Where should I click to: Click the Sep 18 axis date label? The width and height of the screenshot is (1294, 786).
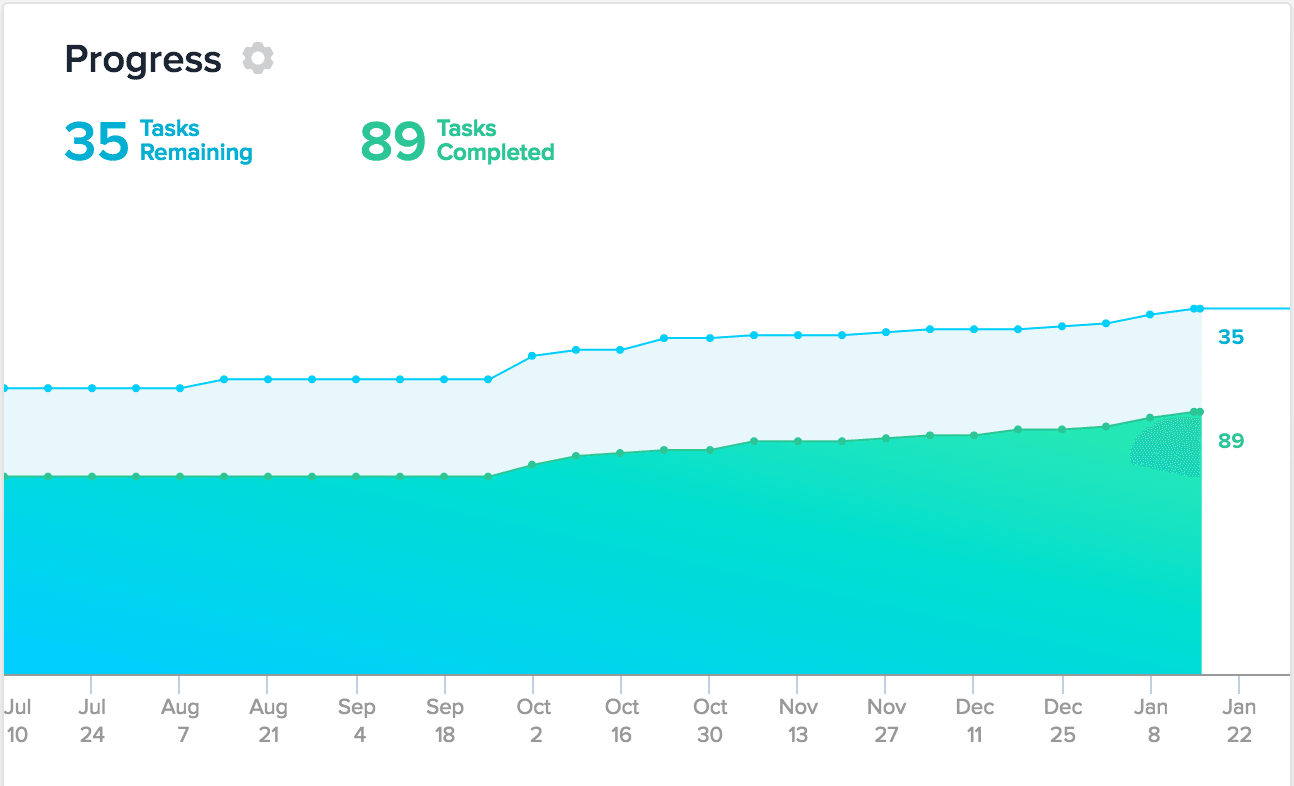click(445, 721)
